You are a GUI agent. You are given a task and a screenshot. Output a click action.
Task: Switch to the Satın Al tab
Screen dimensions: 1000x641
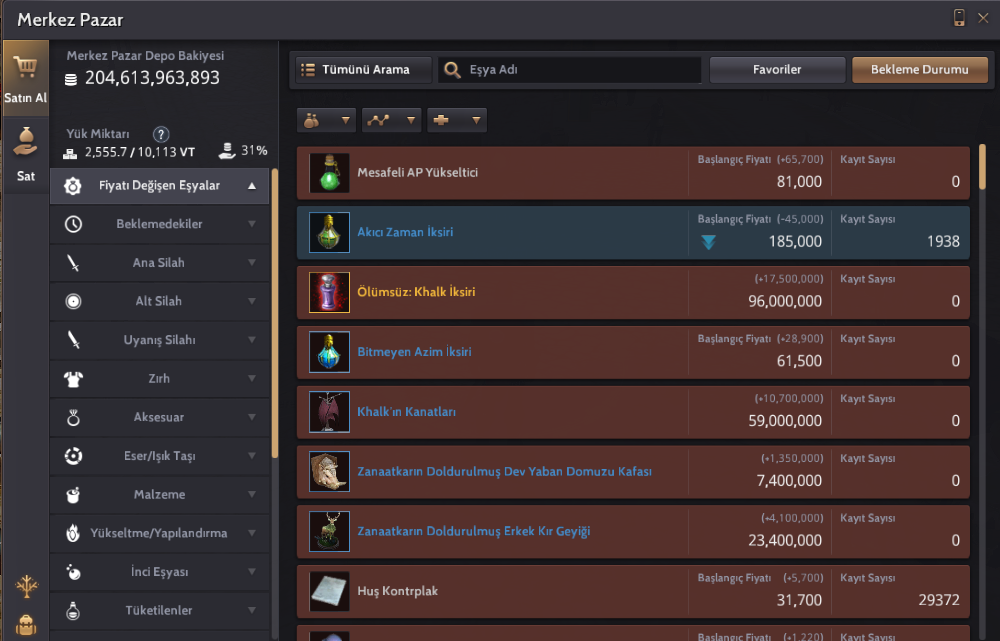(25, 78)
